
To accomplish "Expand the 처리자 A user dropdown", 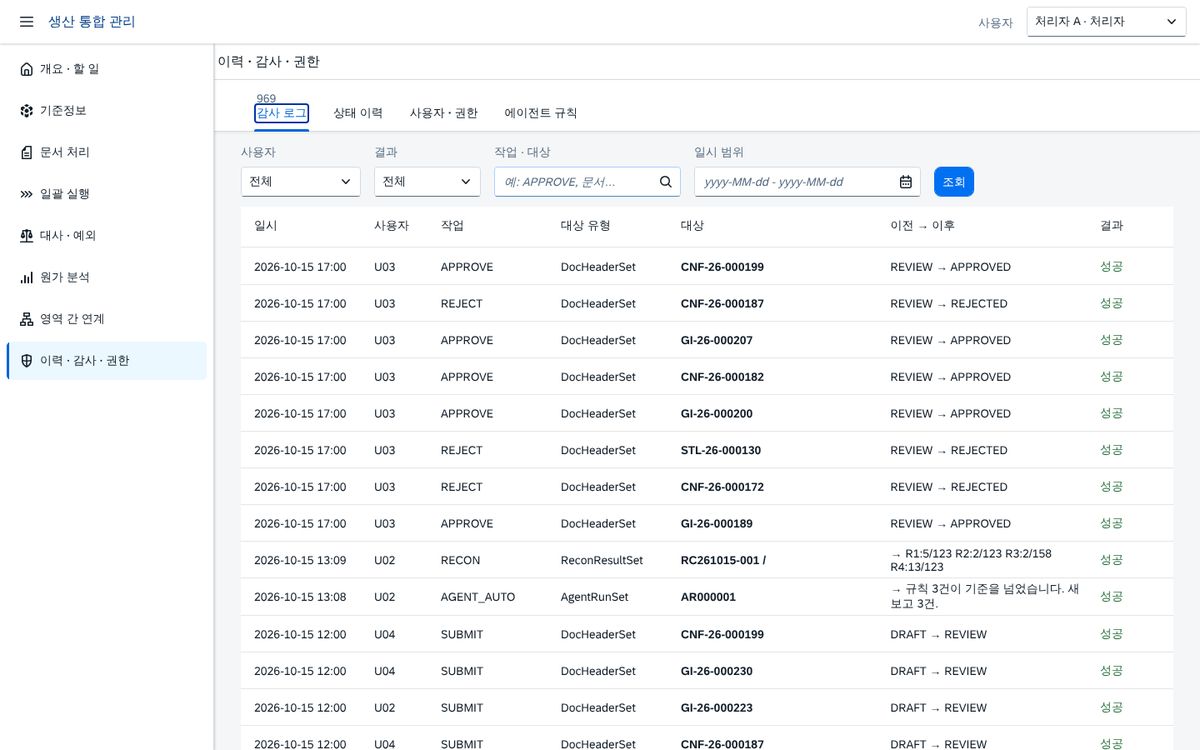I will point(1106,22).
